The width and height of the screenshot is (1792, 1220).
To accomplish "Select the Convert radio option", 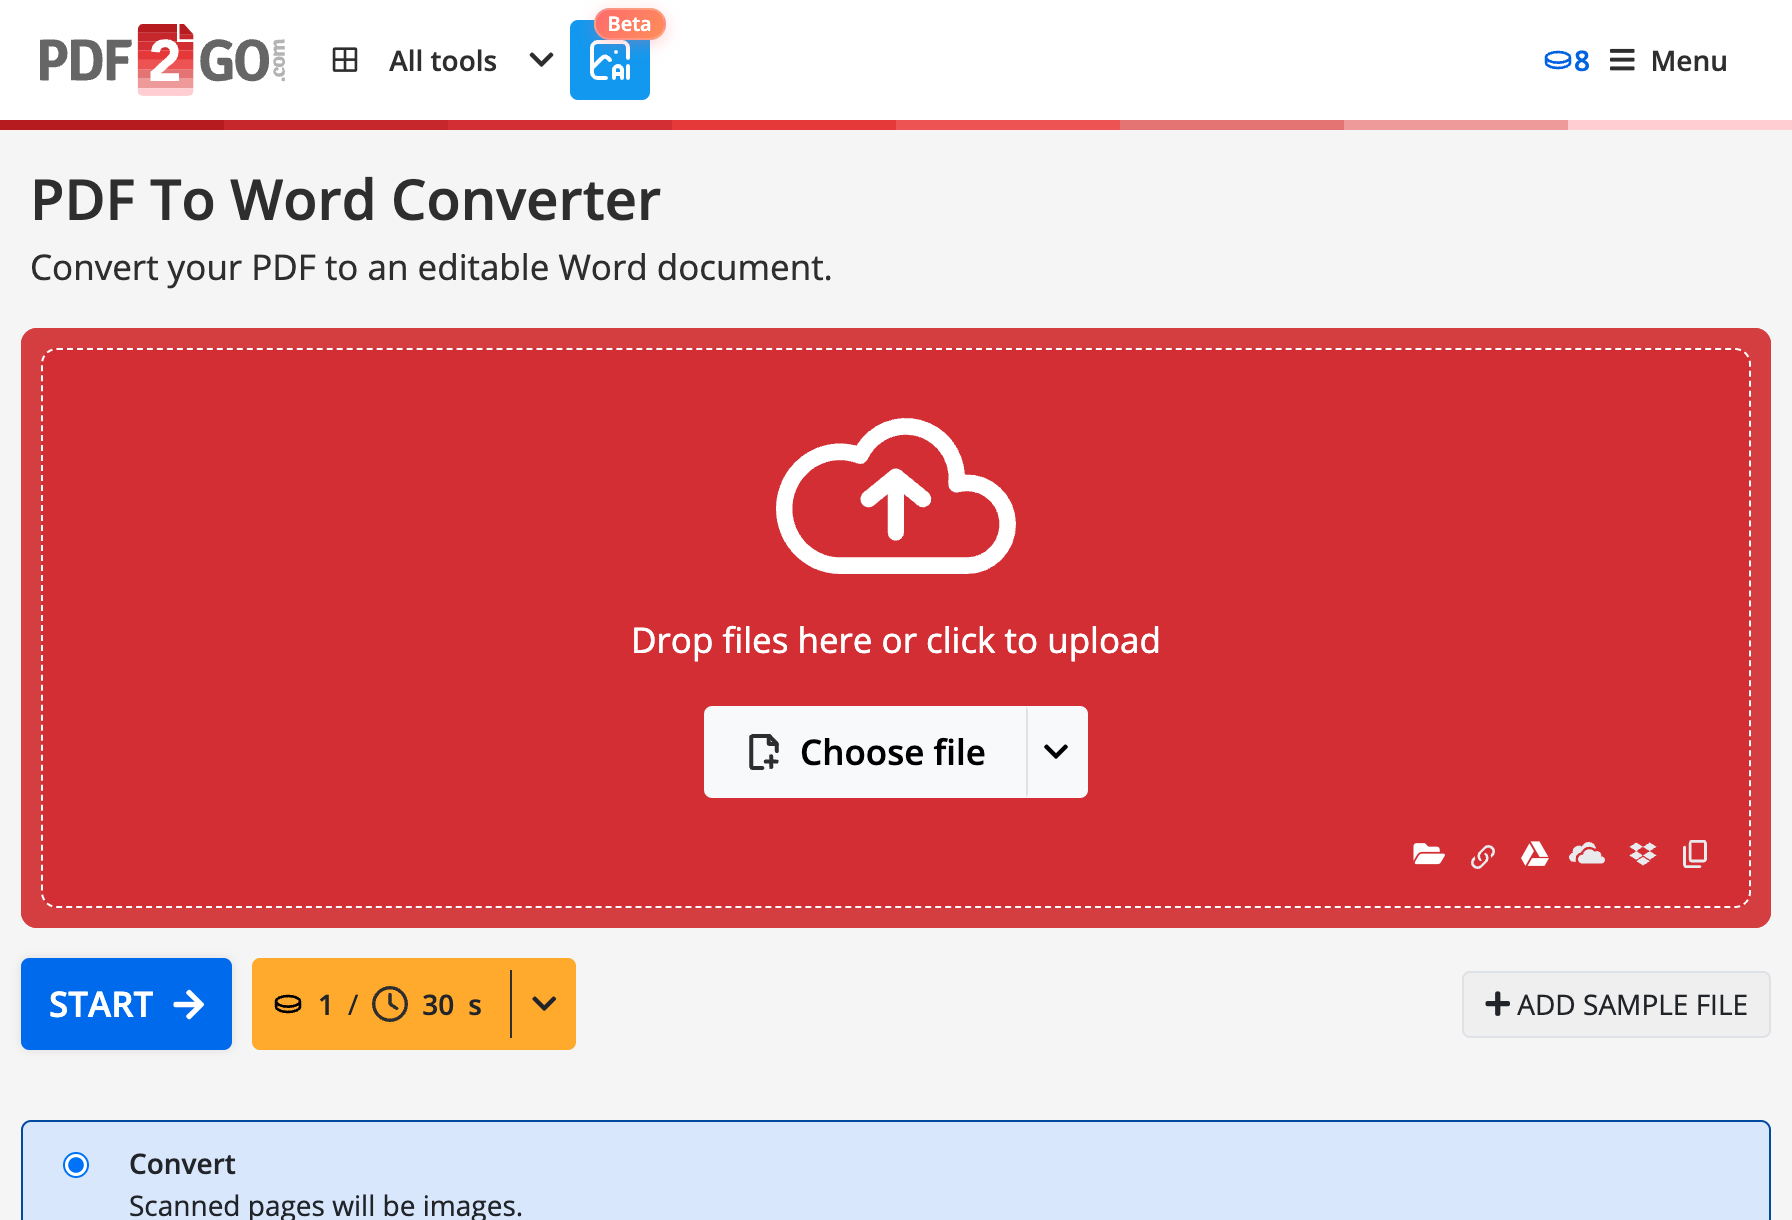I will tap(76, 1165).
